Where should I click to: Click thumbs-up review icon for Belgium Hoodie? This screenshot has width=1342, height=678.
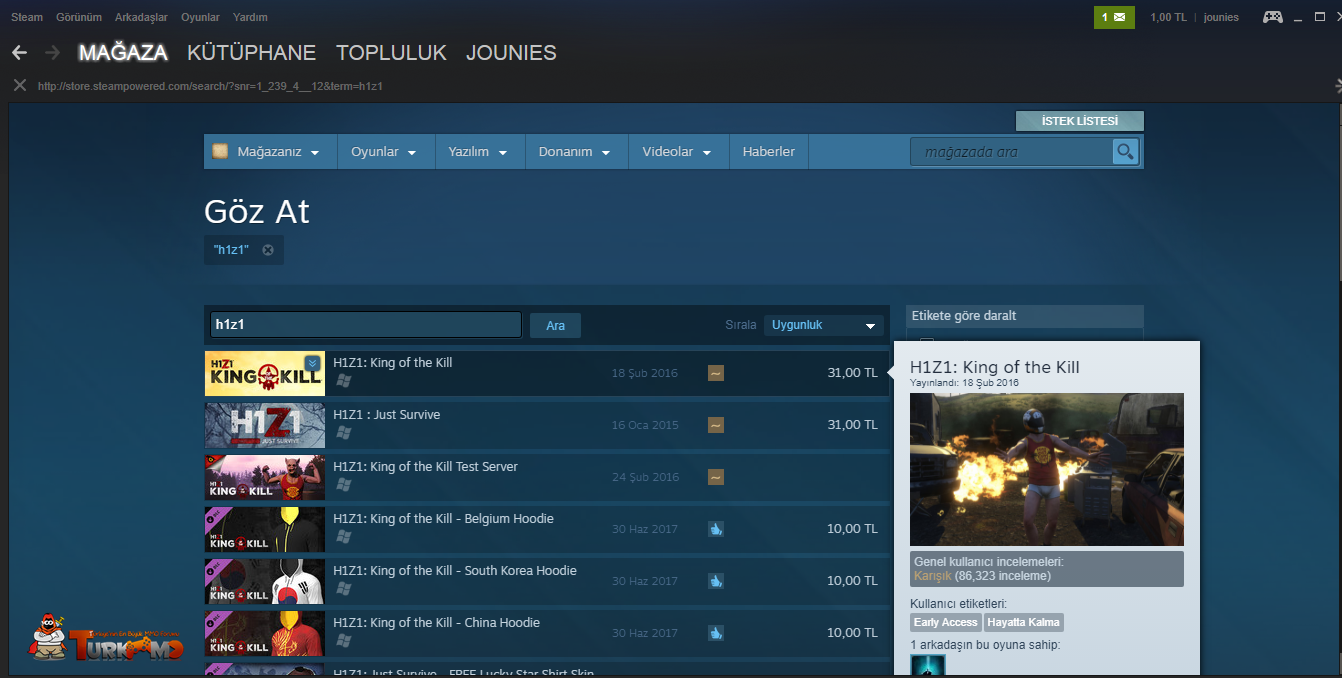pos(715,529)
